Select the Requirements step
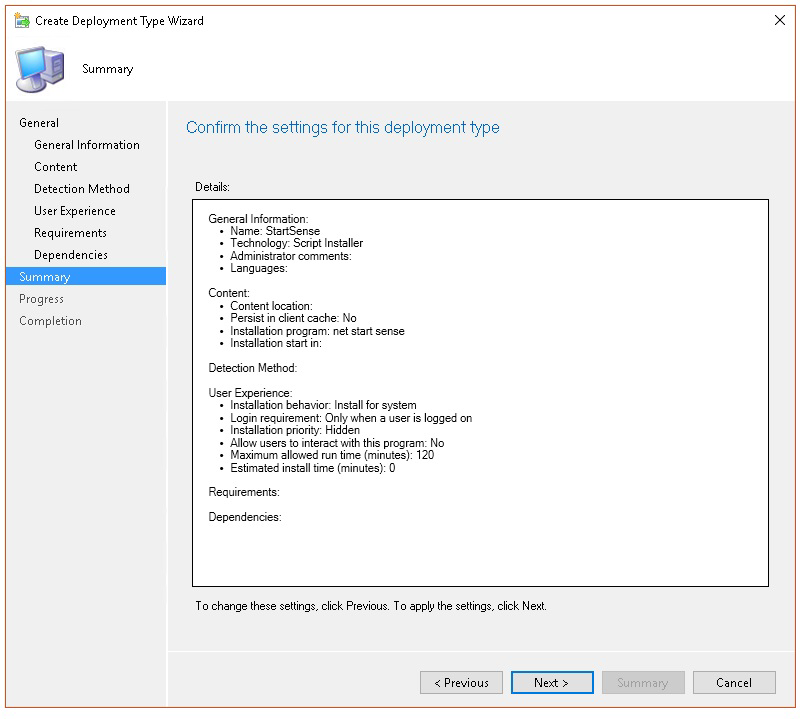This screenshot has width=804, height=719. click(x=70, y=233)
